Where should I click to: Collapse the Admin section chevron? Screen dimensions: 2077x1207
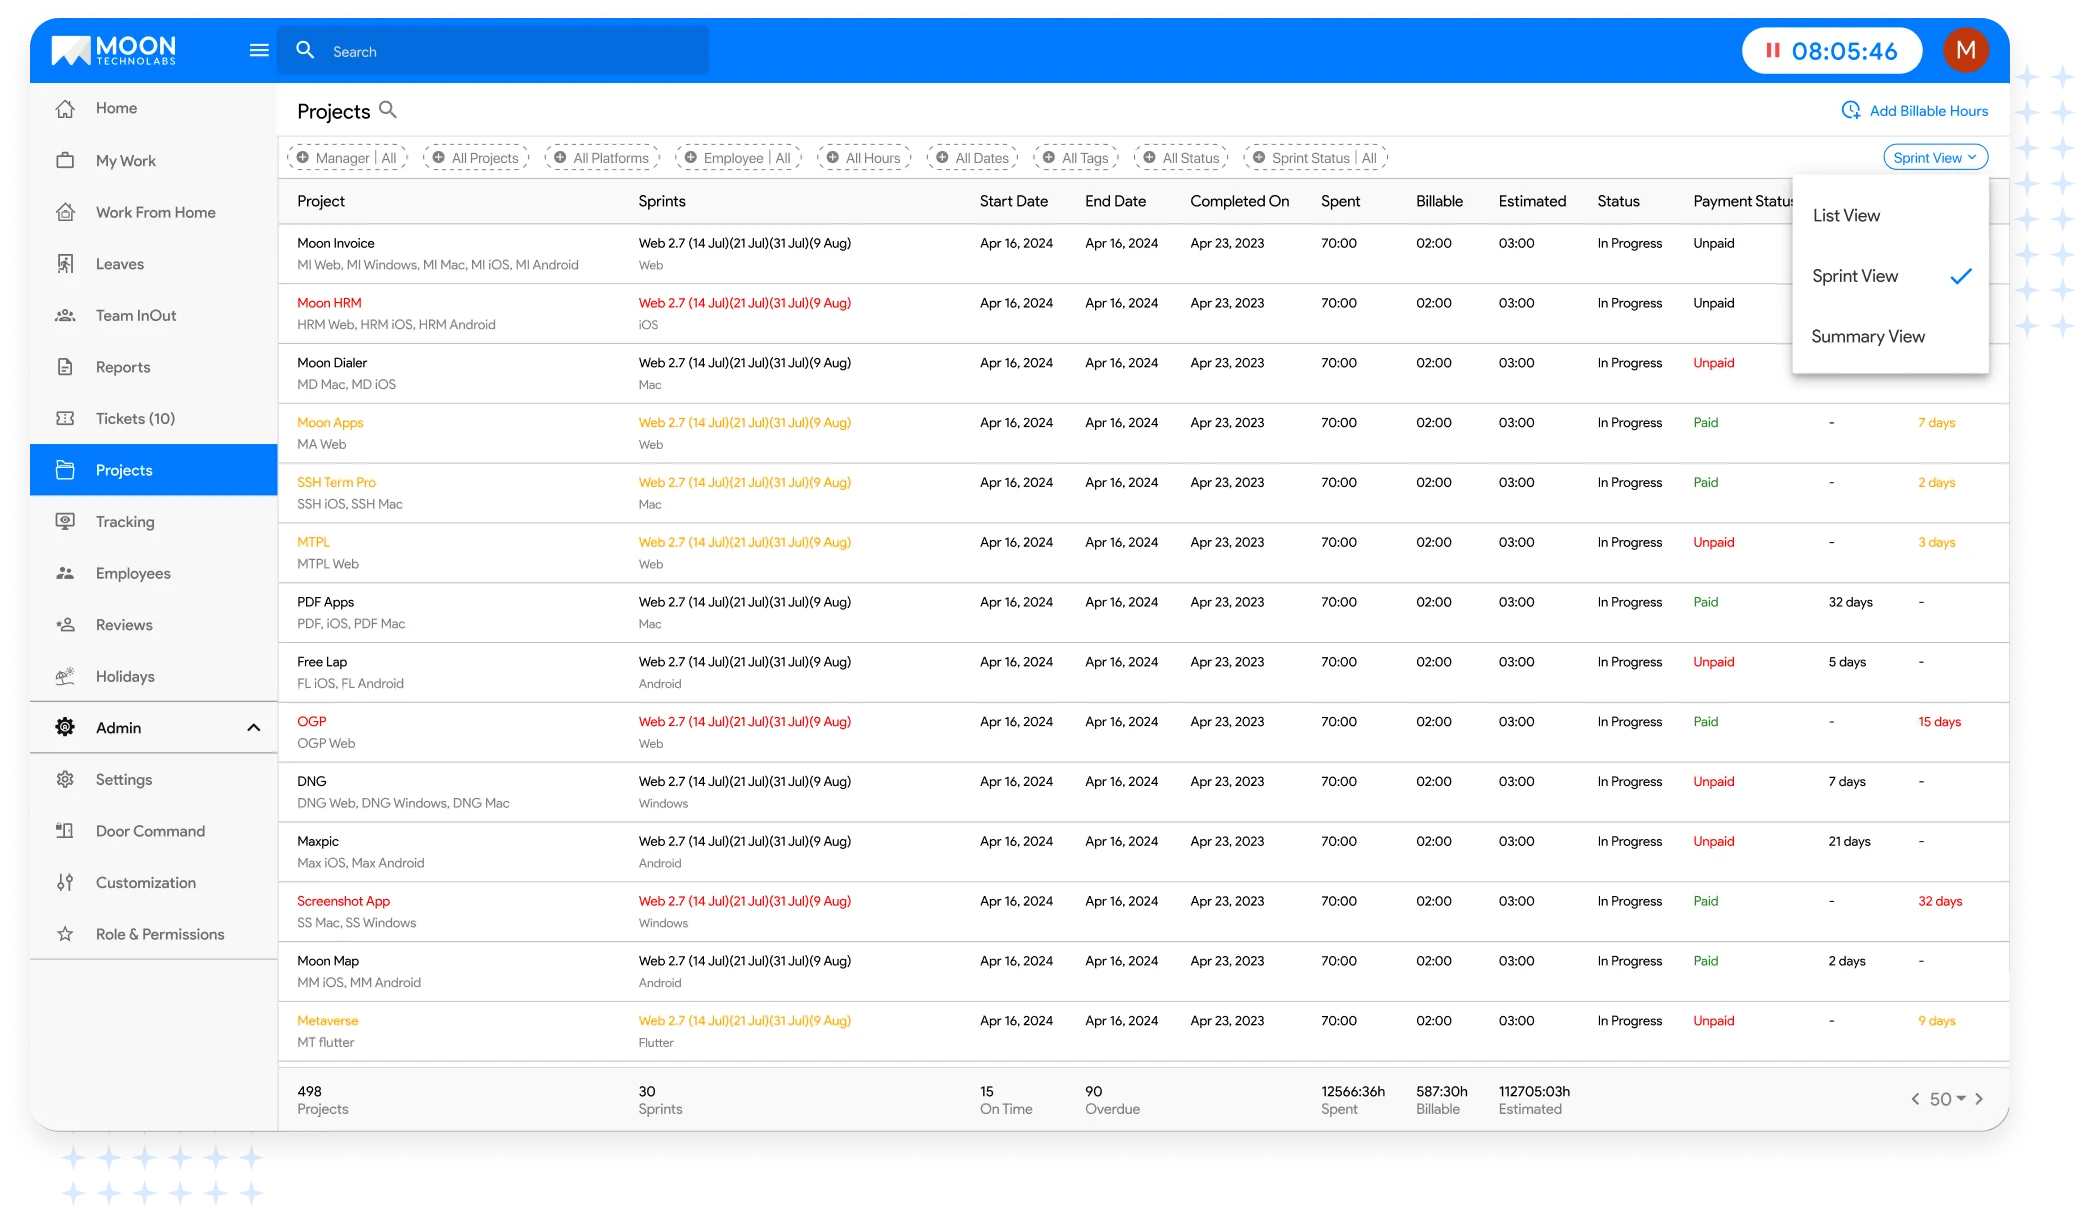click(x=254, y=727)
